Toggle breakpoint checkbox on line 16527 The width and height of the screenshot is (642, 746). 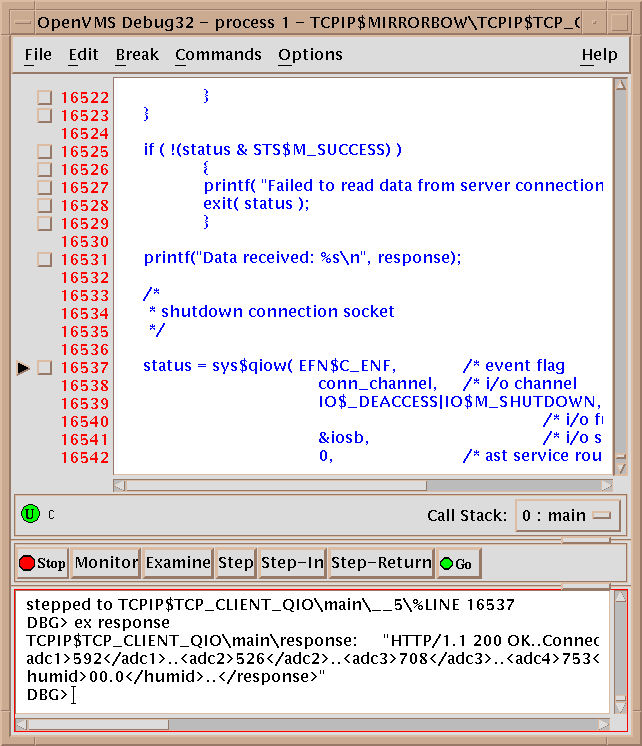(45, 187)
